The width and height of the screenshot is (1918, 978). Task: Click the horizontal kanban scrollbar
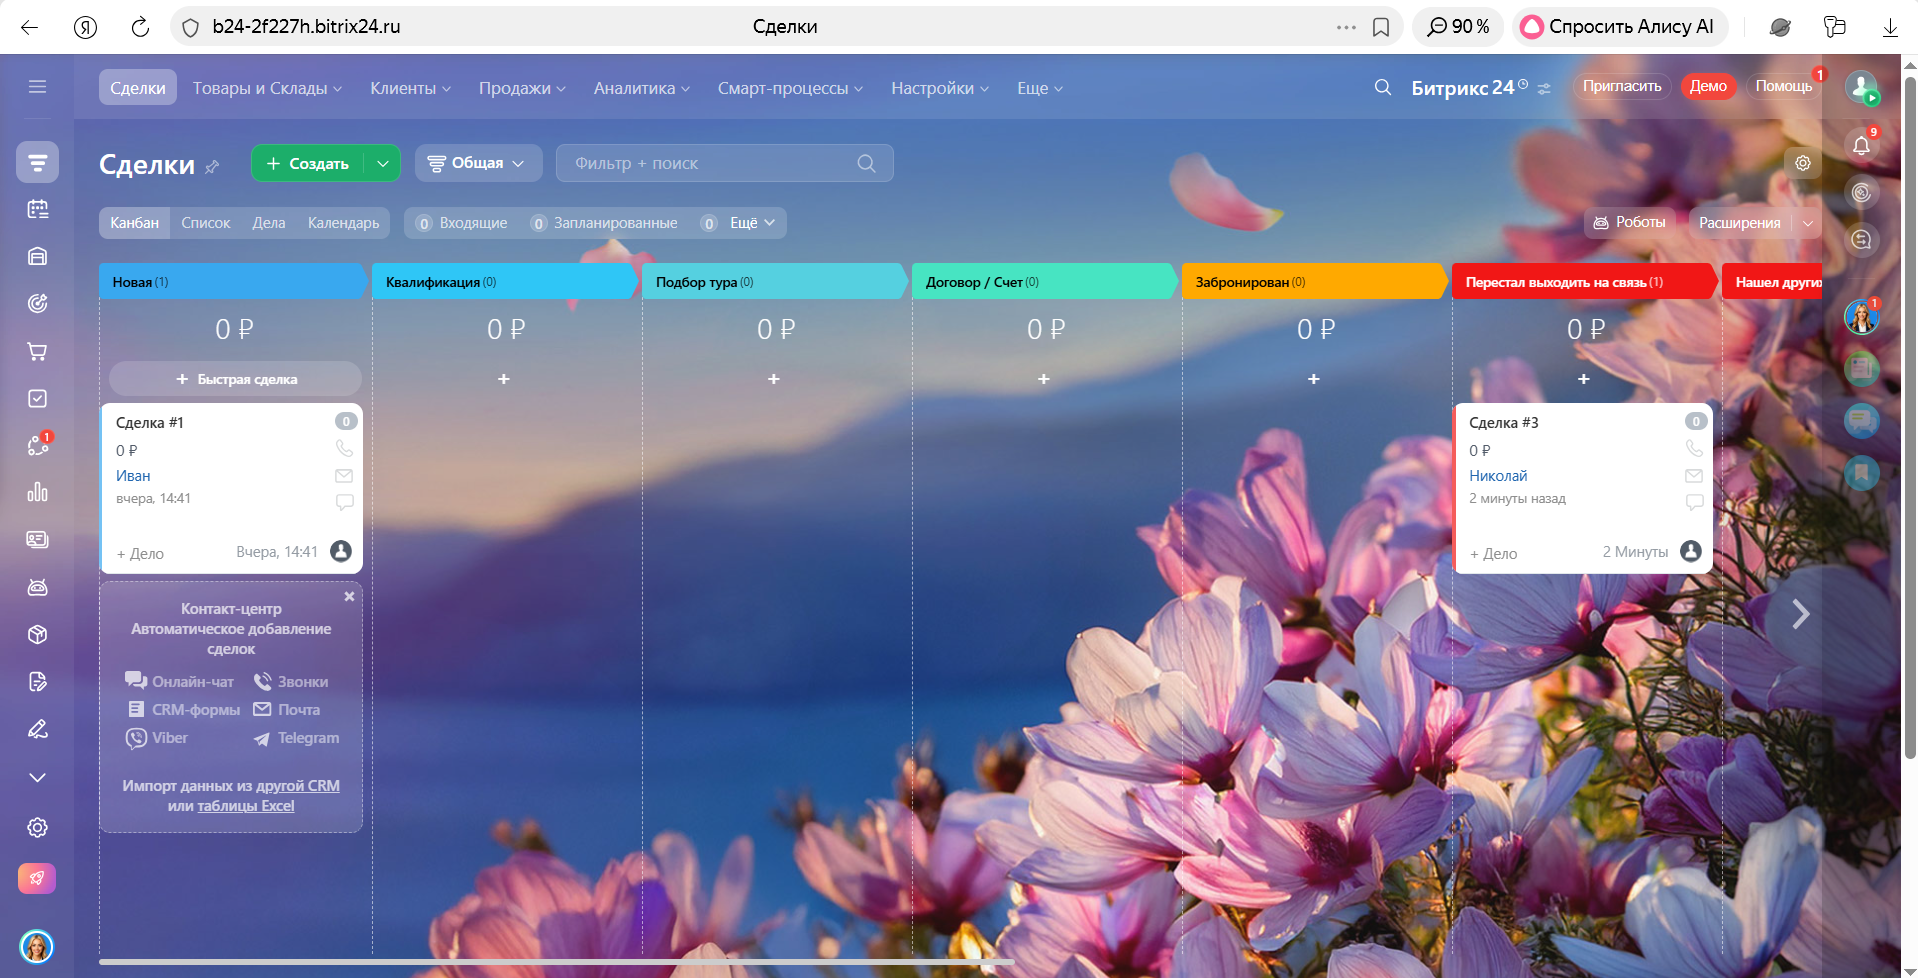coord(557,963)
